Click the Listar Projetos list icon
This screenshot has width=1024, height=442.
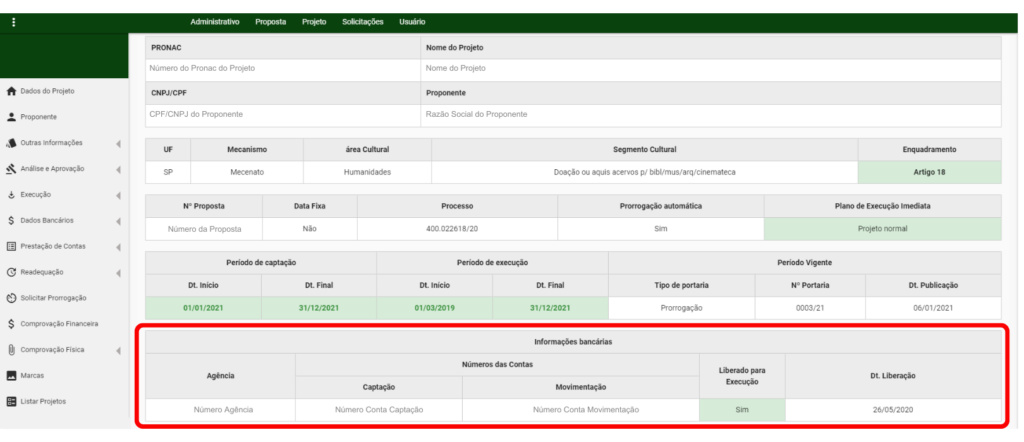coord(11,402)
